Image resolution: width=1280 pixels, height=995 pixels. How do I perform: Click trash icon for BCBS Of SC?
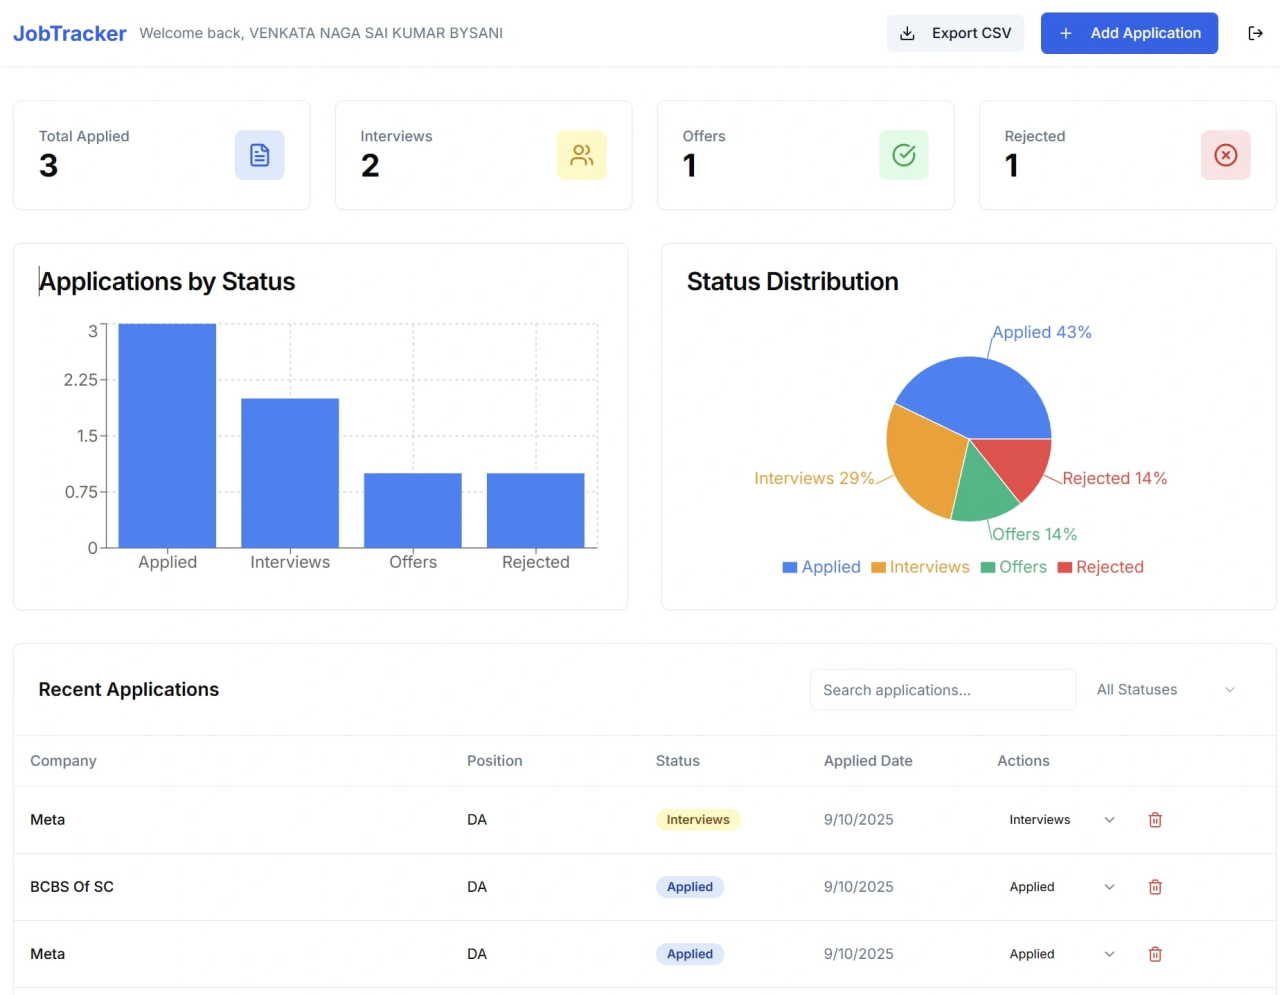click(x=1155, y=887)
